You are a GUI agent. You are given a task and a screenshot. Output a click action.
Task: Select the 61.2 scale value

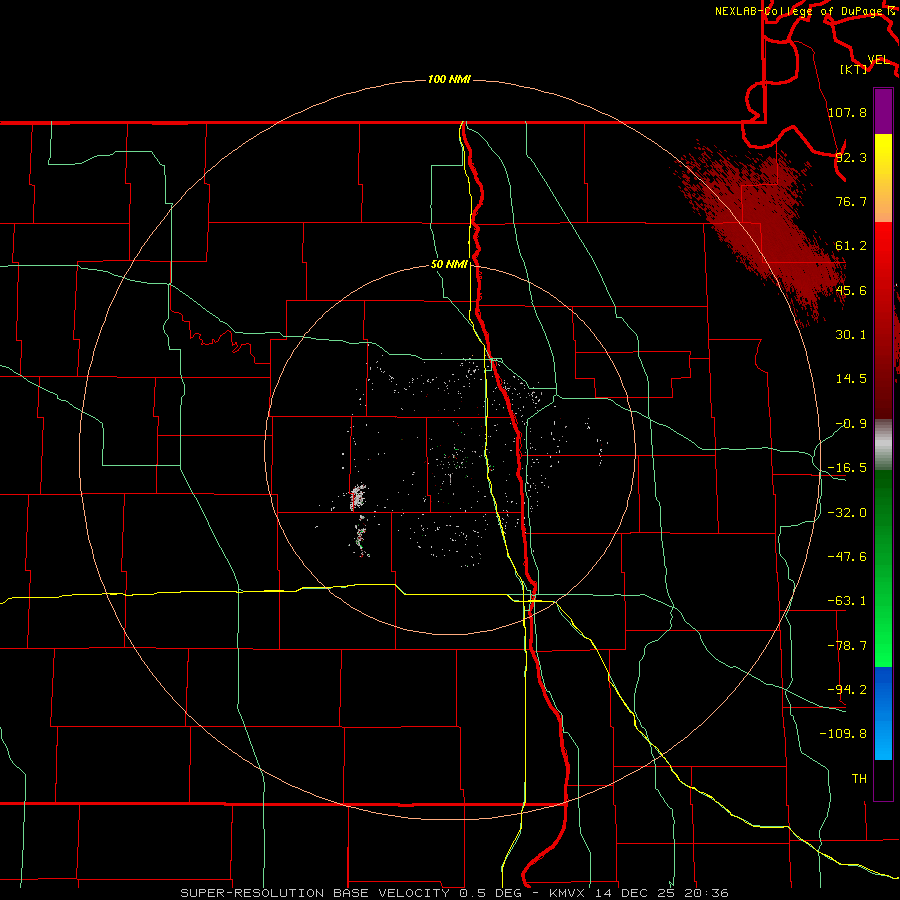point(851,246)
